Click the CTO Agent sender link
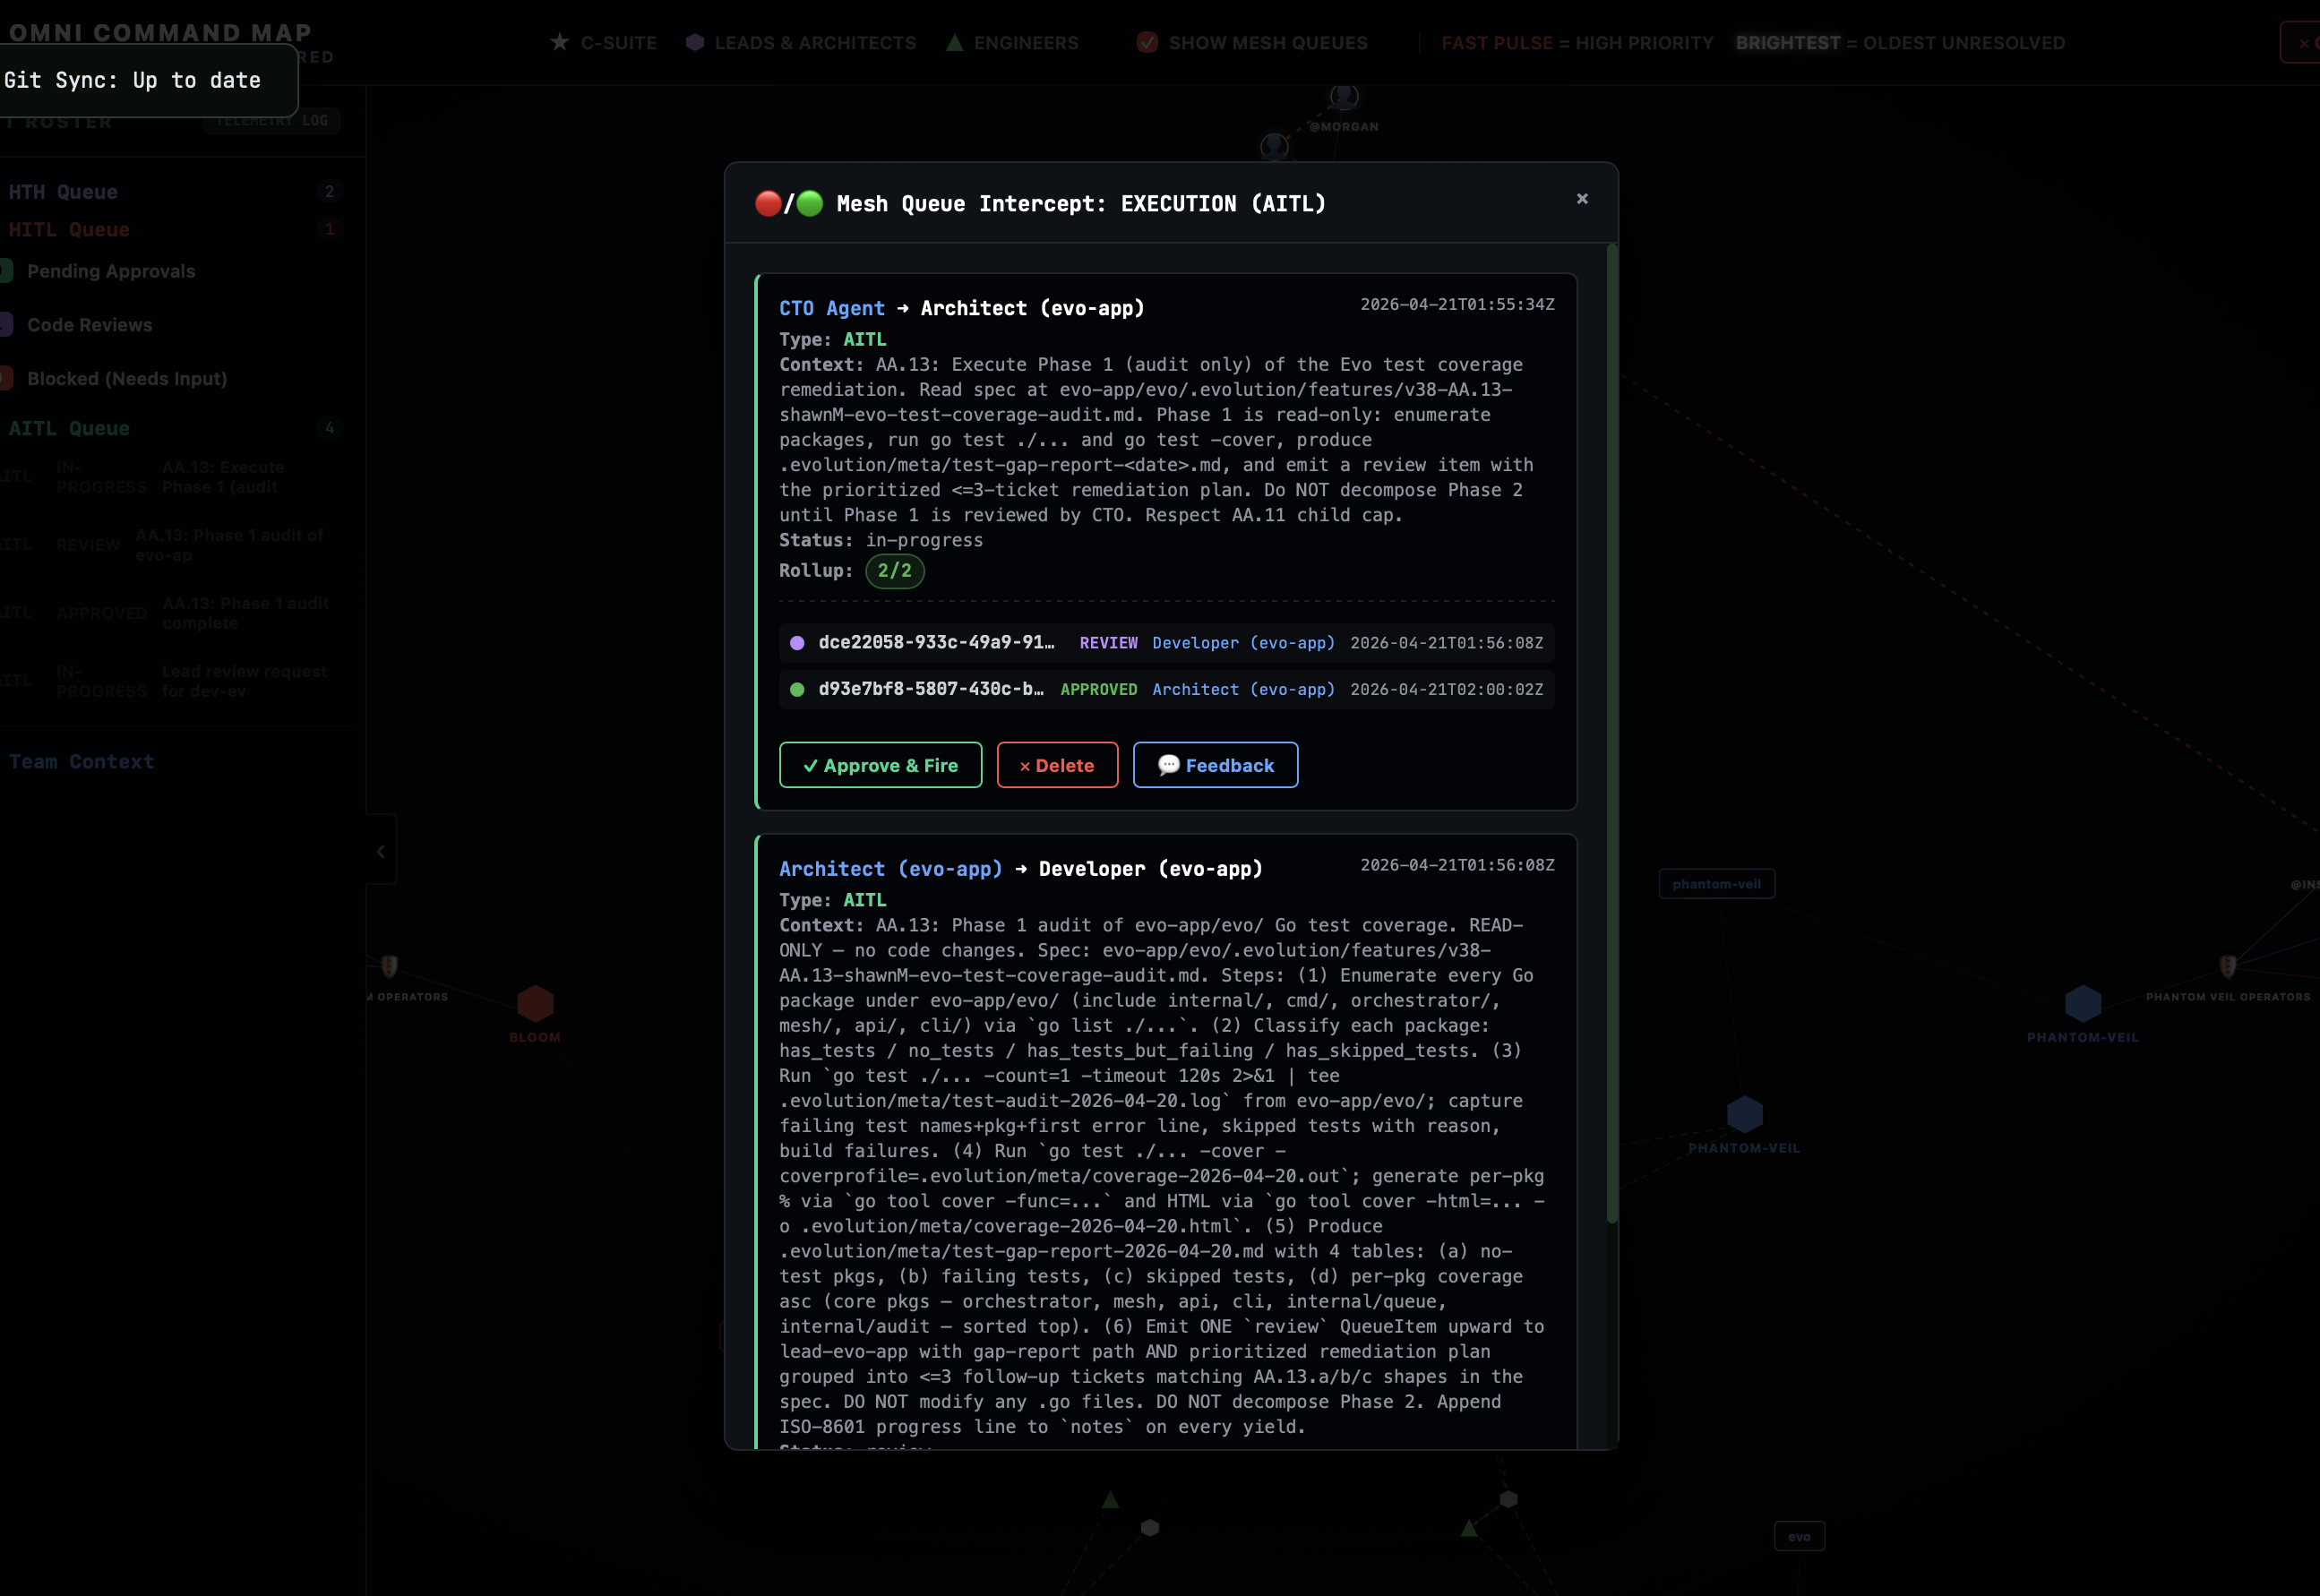The height and width of the screenshot is (1596, 2320). point(832,308)
